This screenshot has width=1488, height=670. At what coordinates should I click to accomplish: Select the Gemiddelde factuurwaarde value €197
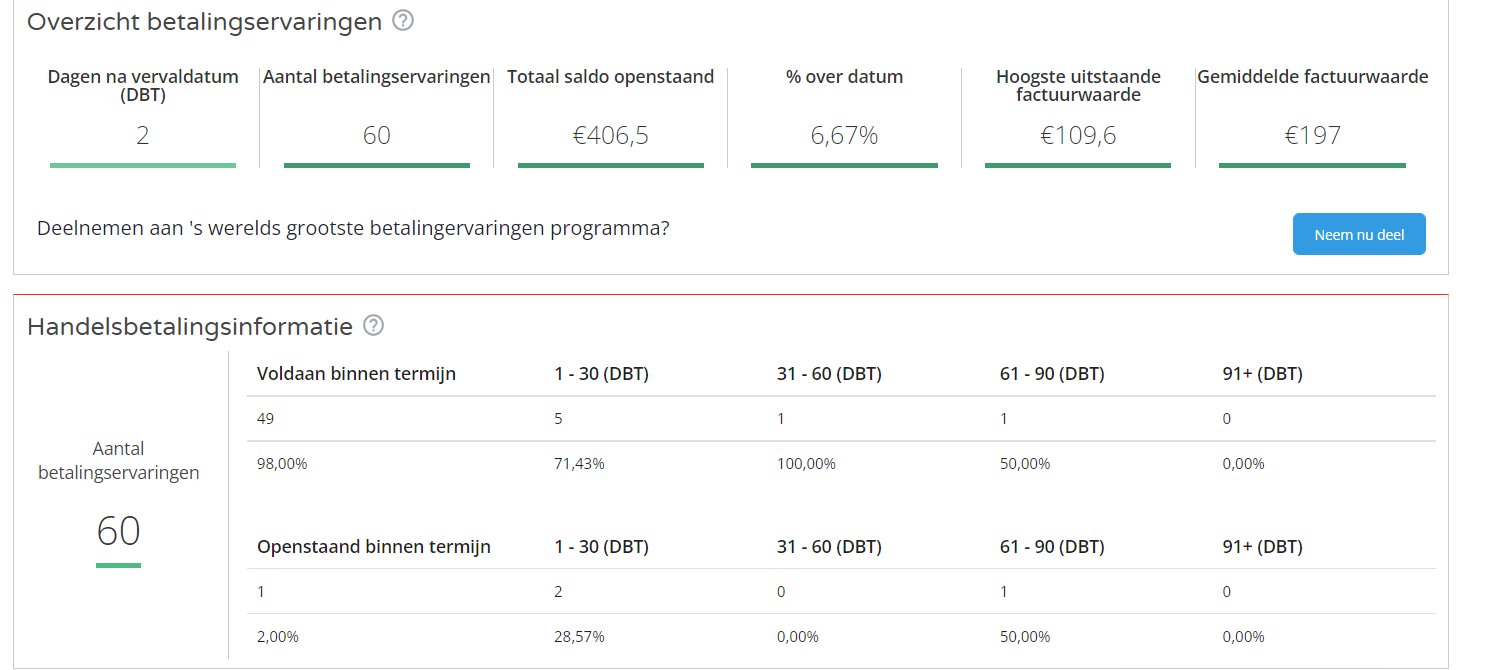click(1312, 135)
